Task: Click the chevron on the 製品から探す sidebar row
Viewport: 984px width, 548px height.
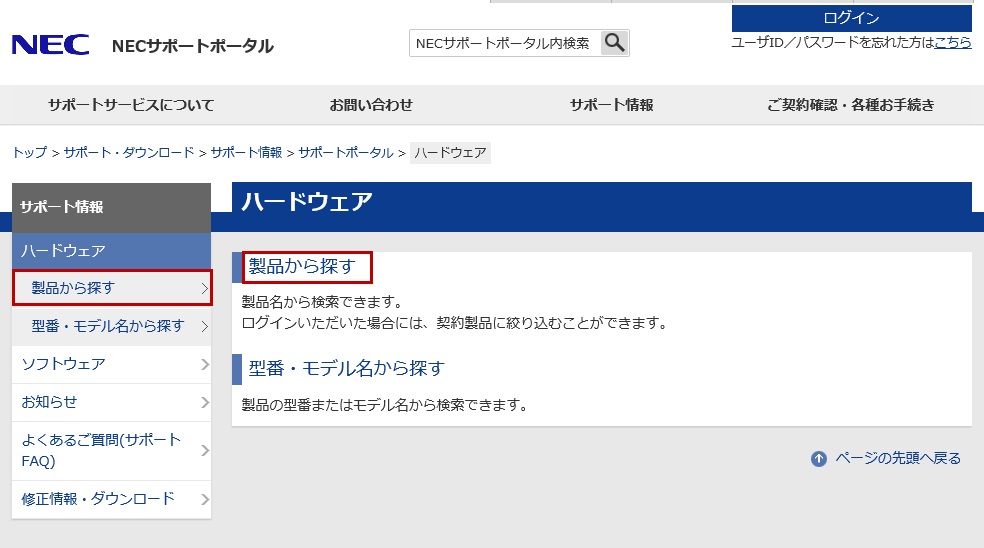Action: 204,288
